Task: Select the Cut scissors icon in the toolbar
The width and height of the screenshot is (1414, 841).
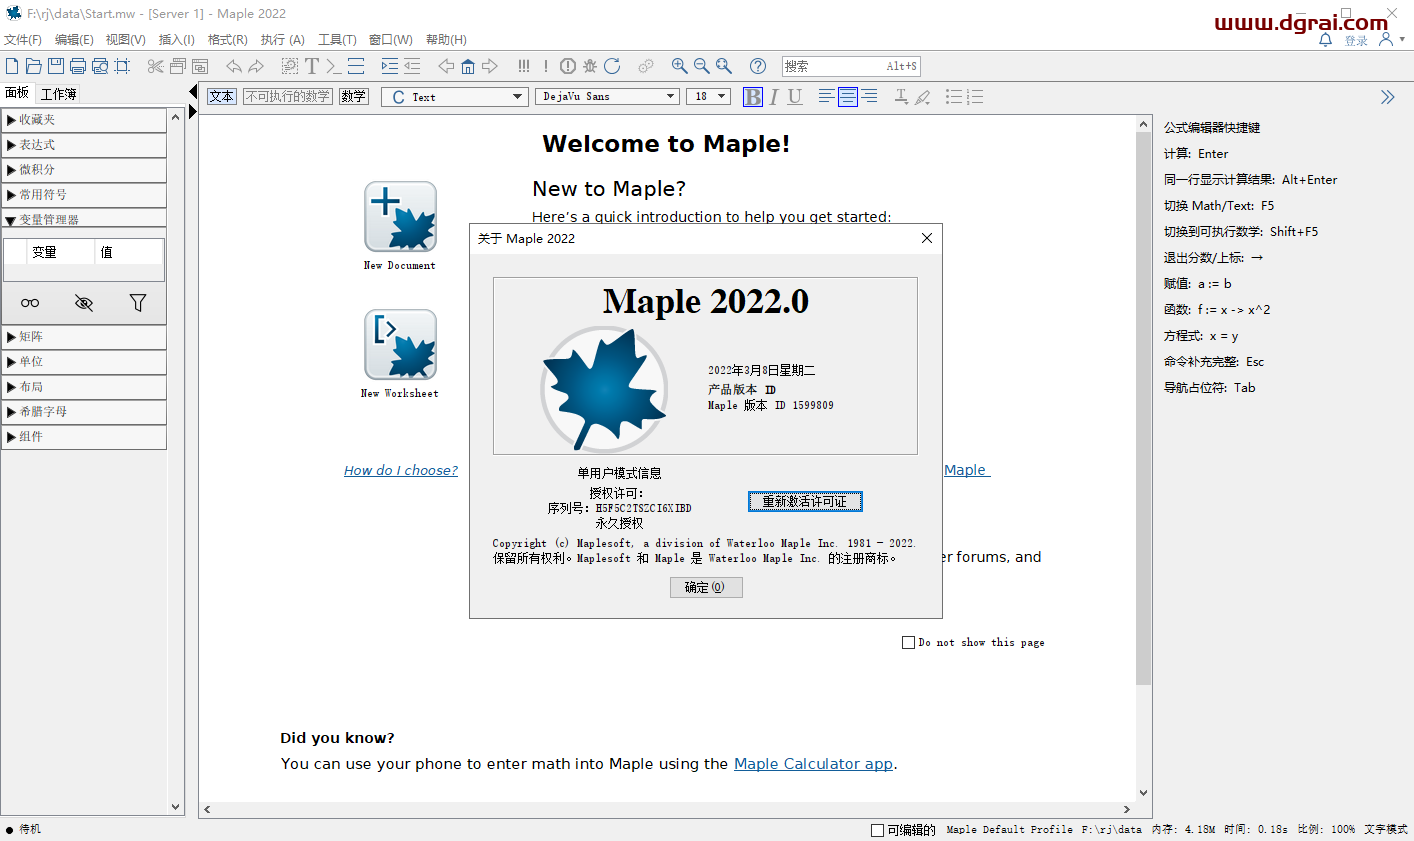Action: point(154,66)
